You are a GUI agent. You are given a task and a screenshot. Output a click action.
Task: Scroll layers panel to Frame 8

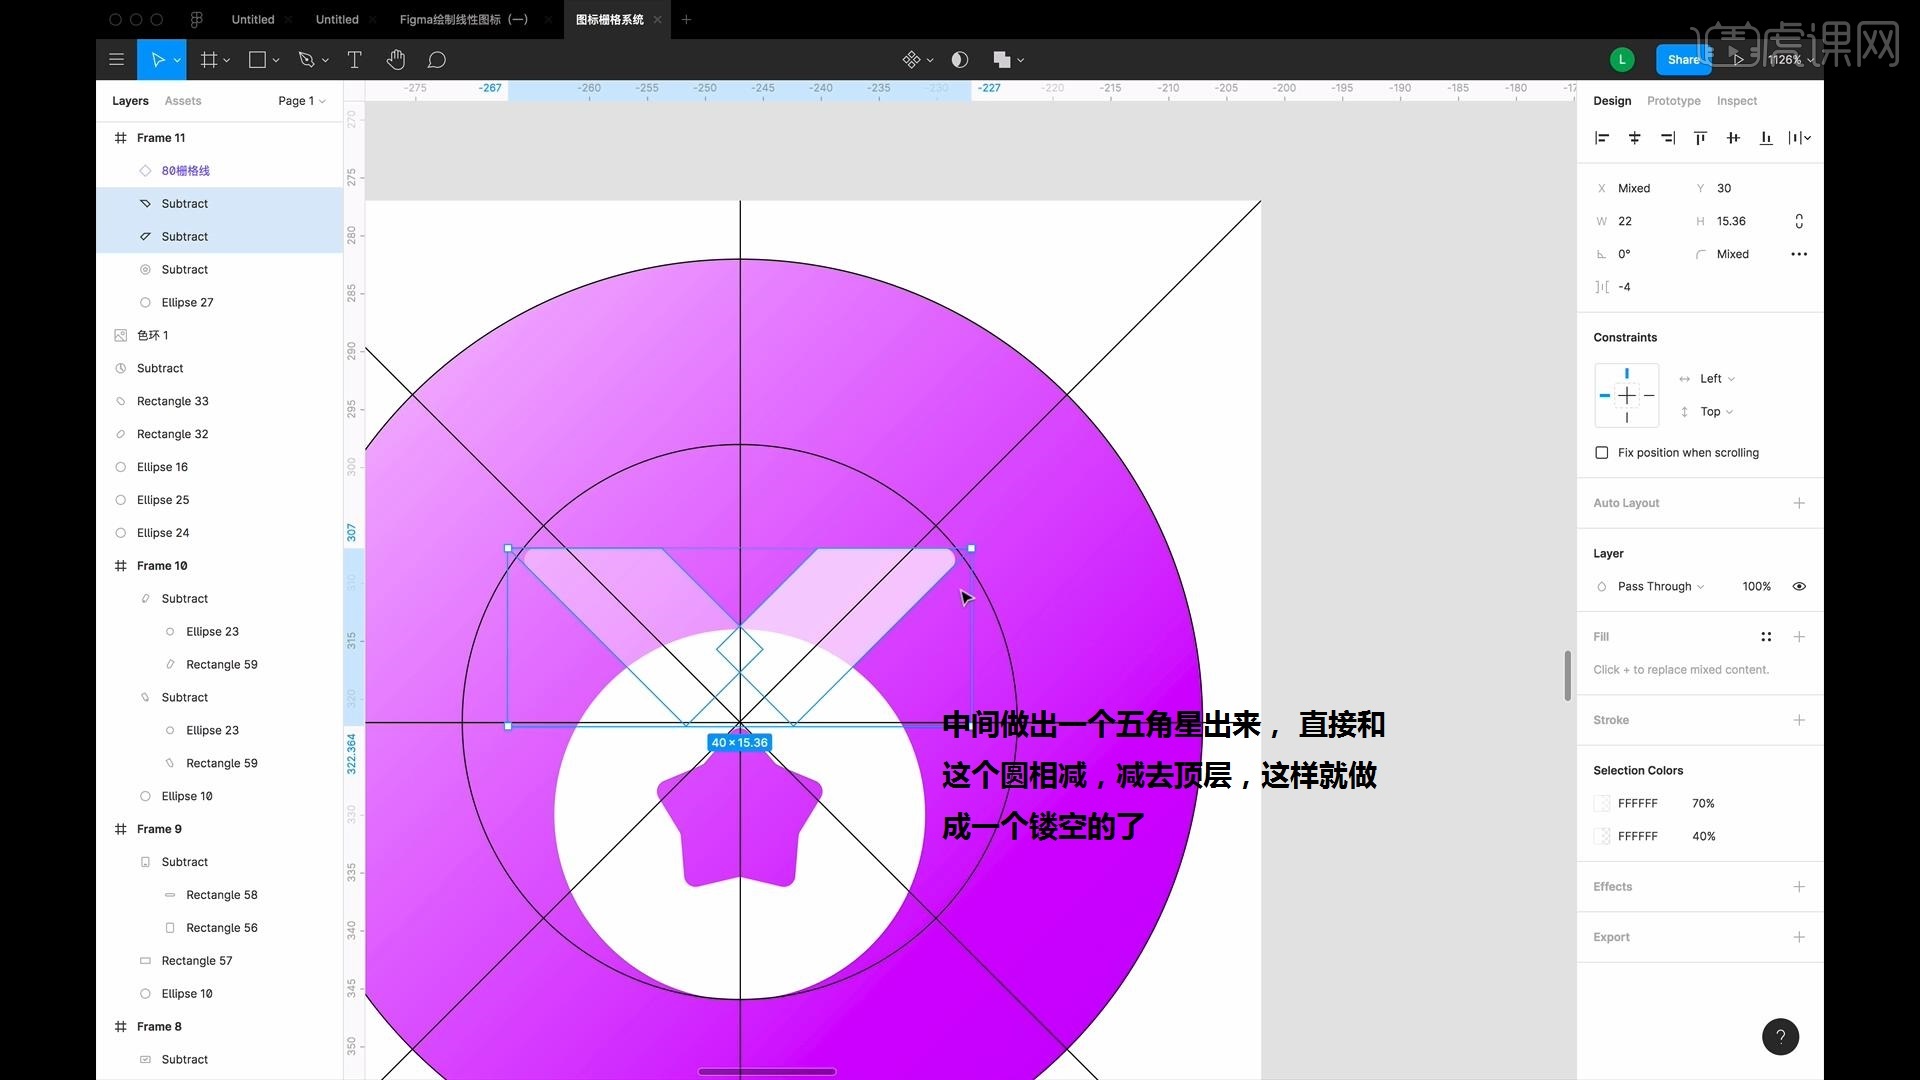coord(161,1026)
